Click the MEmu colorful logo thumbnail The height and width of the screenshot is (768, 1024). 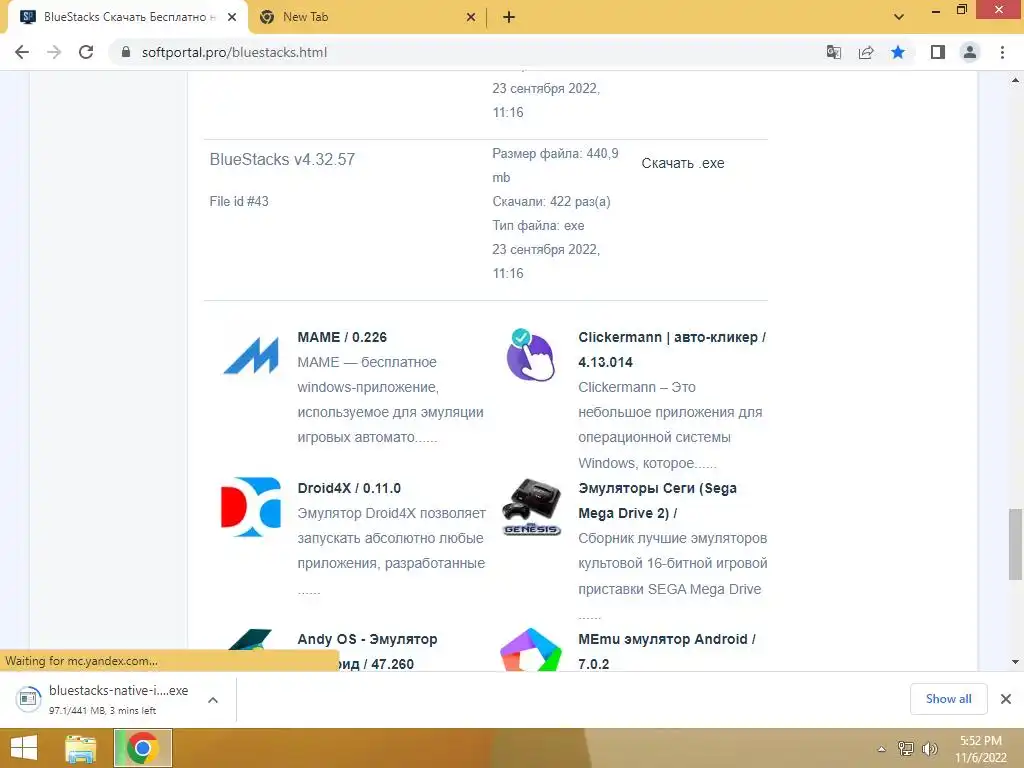point(531,650)
